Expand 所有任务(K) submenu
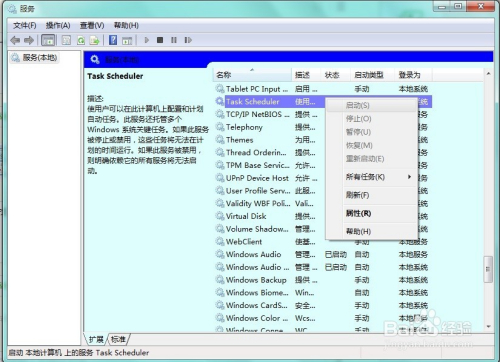The height and width of the screenshot is (362, 500). [372, 177]
